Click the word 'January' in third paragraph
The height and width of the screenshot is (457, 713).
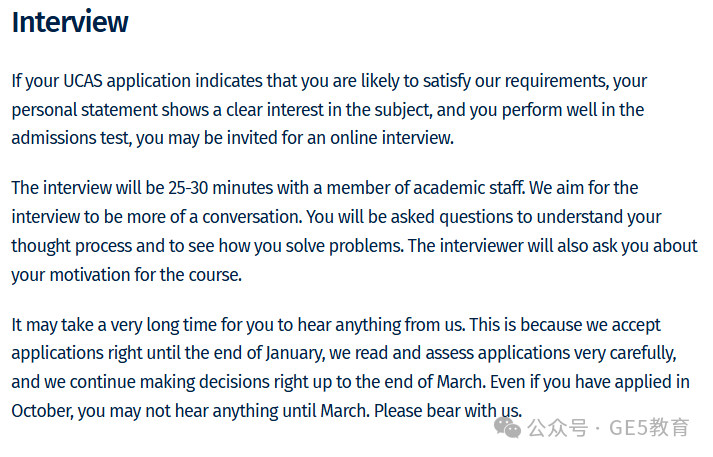click(x=295, y=353)
